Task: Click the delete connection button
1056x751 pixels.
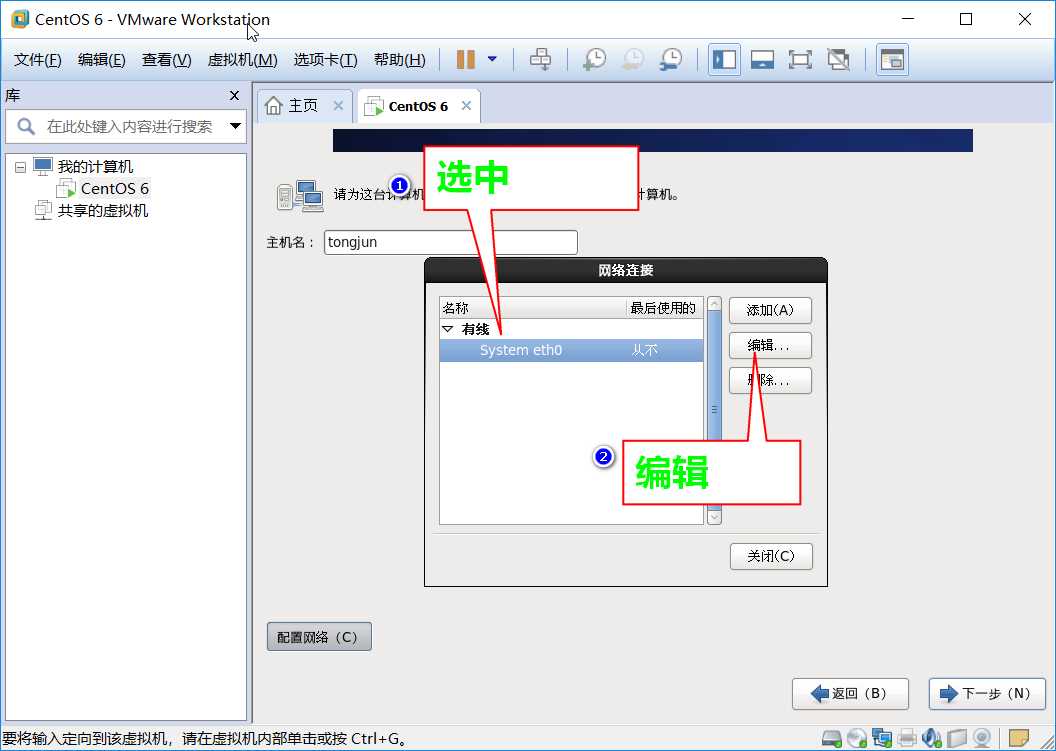Action: (x=770, y=381)
